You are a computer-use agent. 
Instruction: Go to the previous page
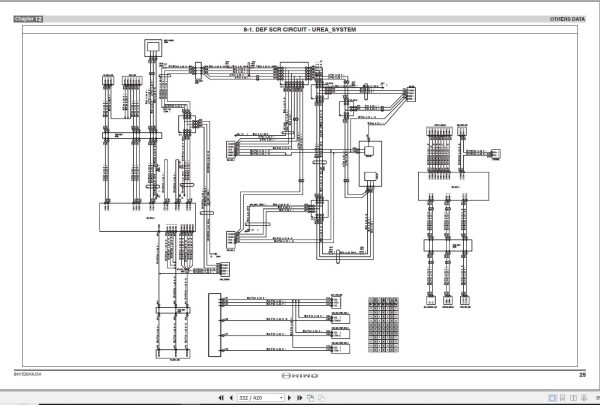(231, 398)
